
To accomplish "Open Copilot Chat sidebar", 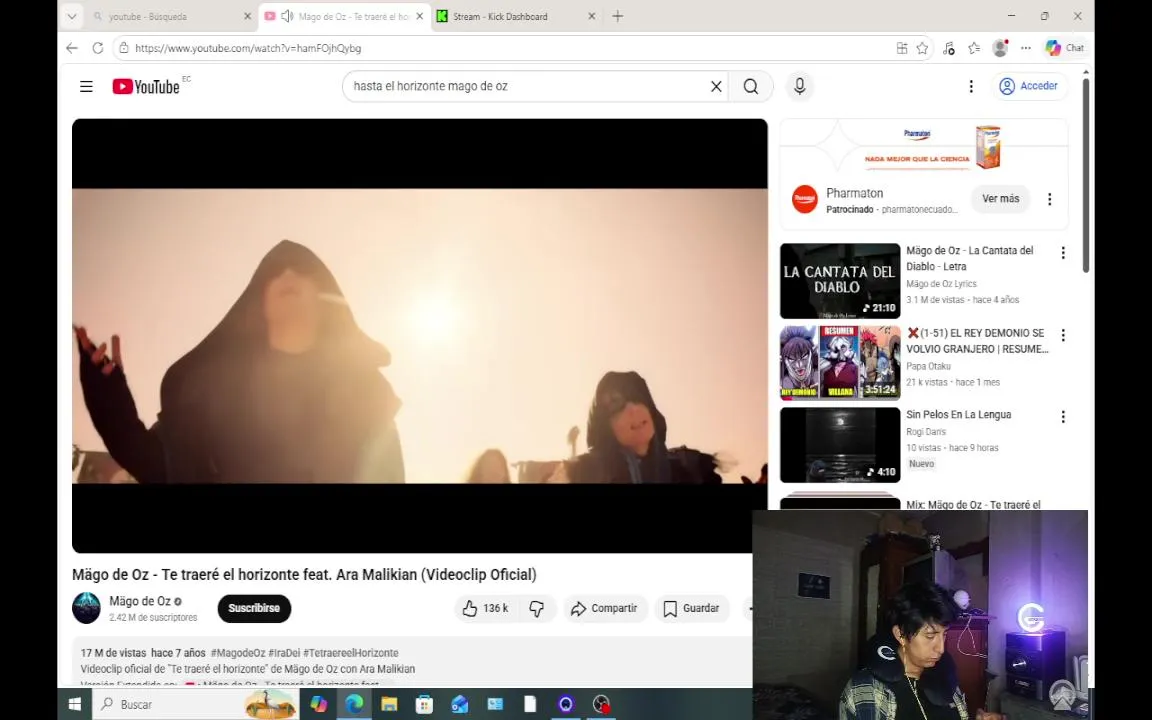I will tap(1065, 48).
